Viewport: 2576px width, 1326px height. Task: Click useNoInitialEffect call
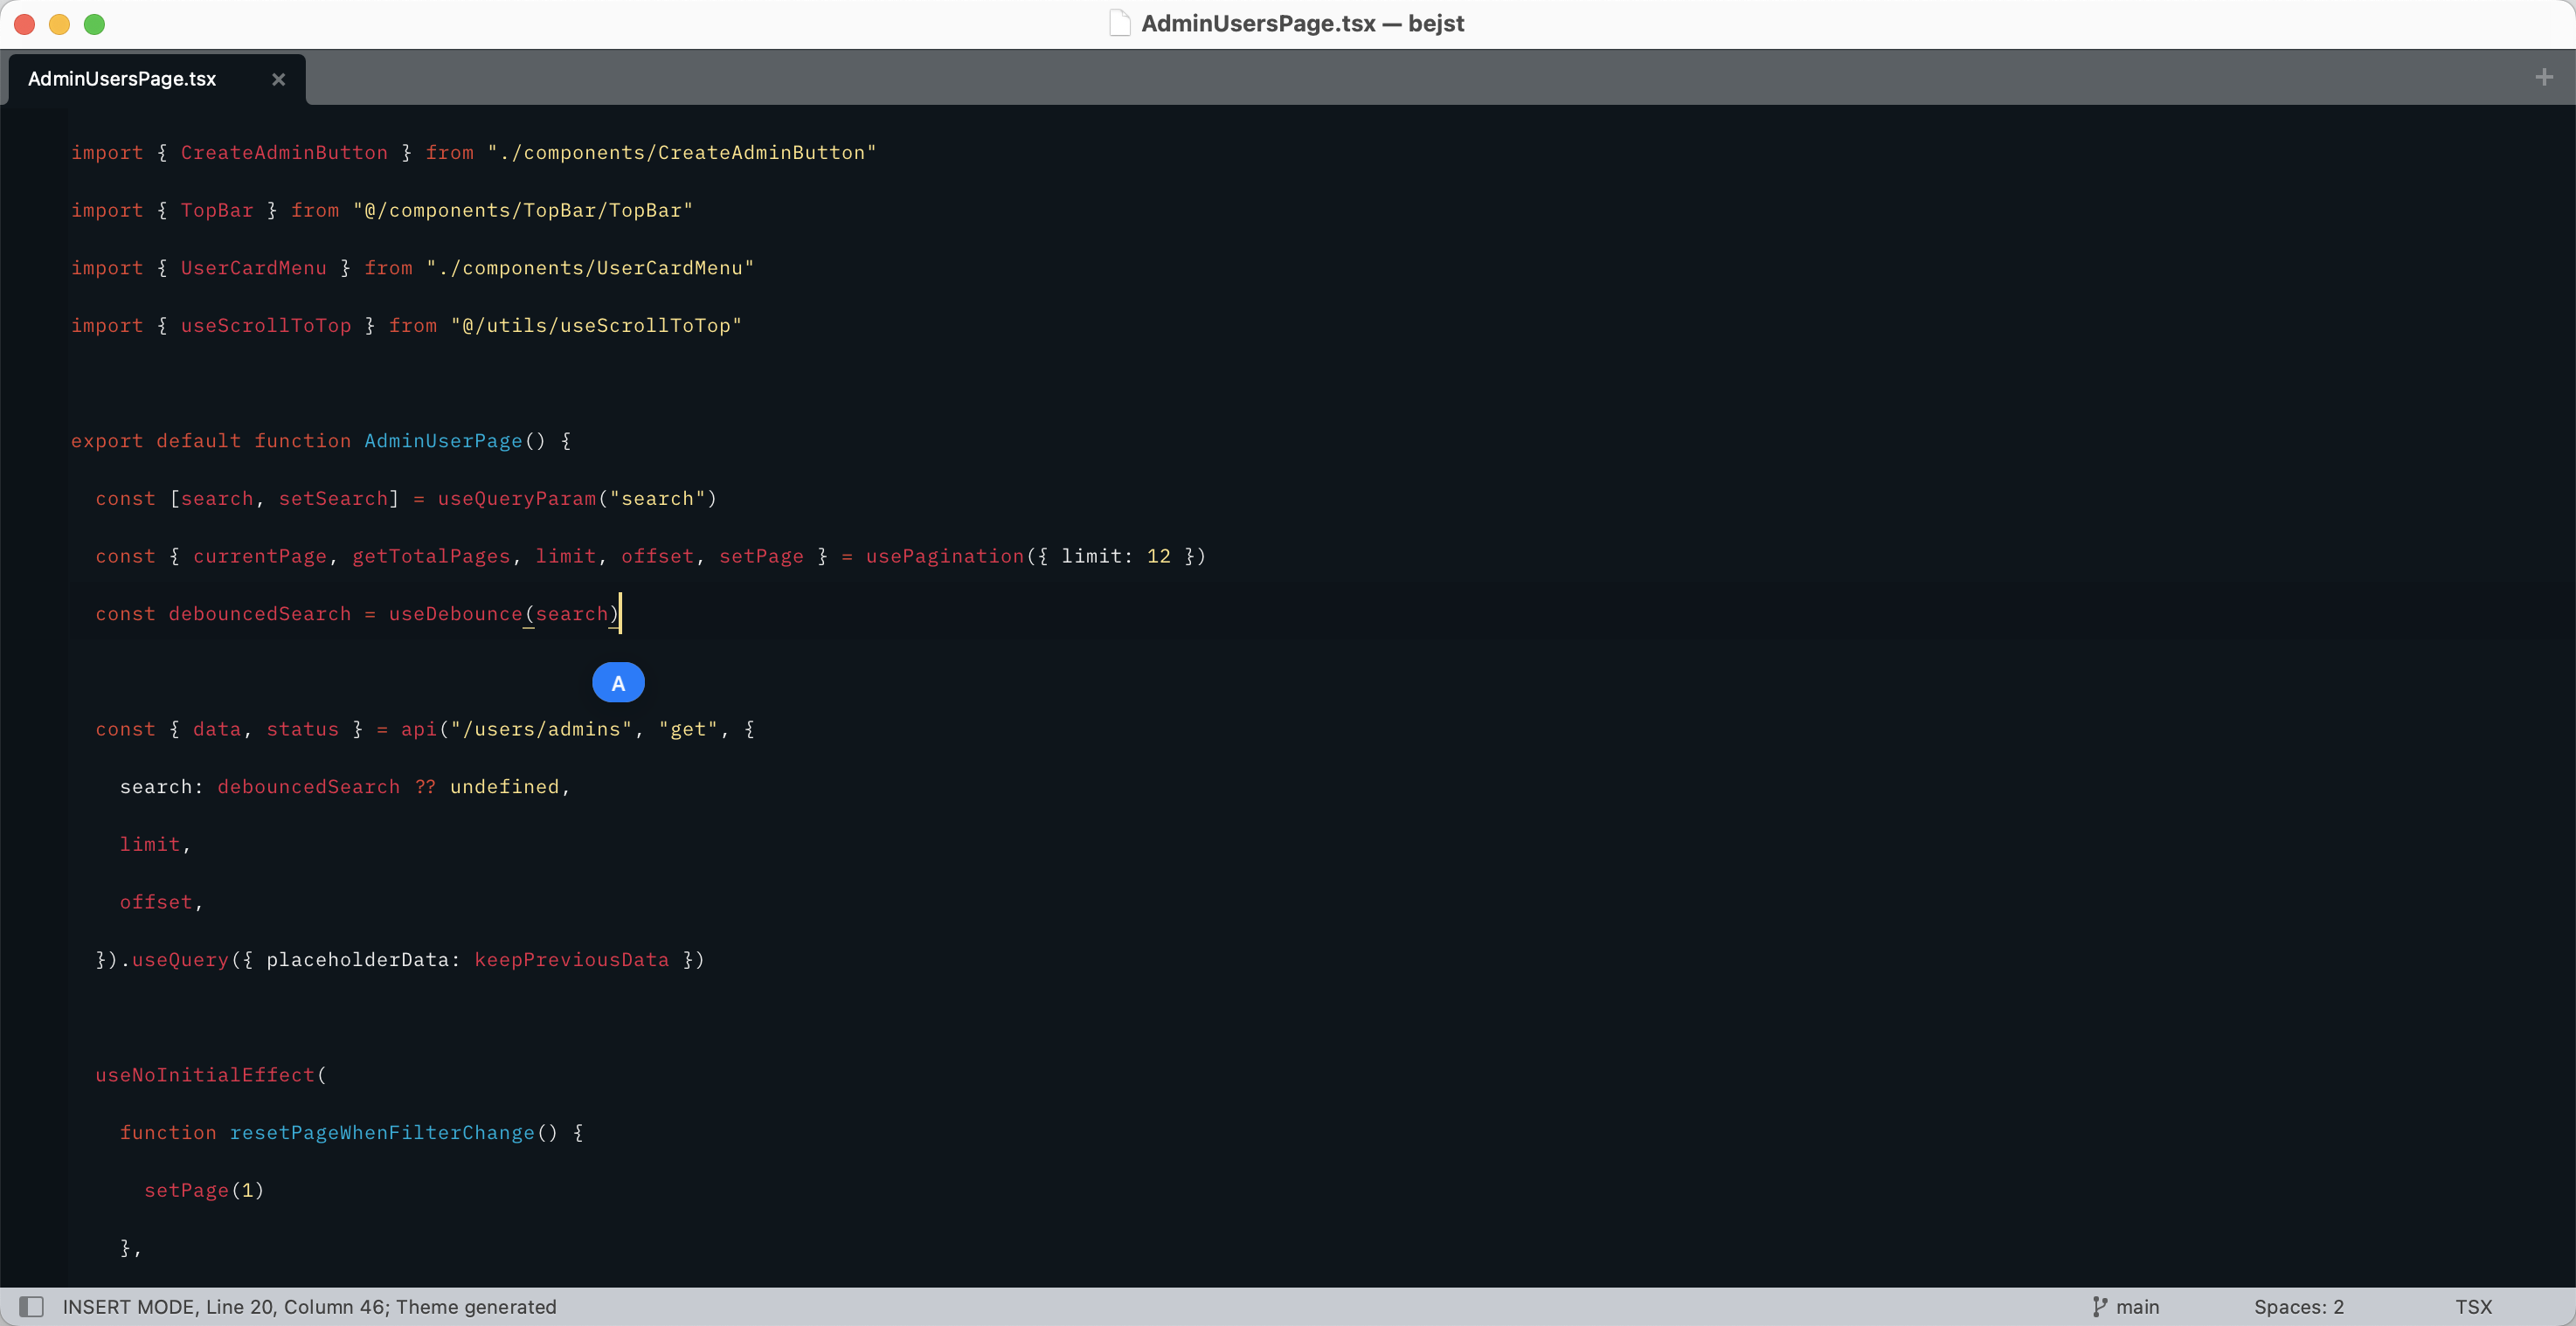[205, 1075]
